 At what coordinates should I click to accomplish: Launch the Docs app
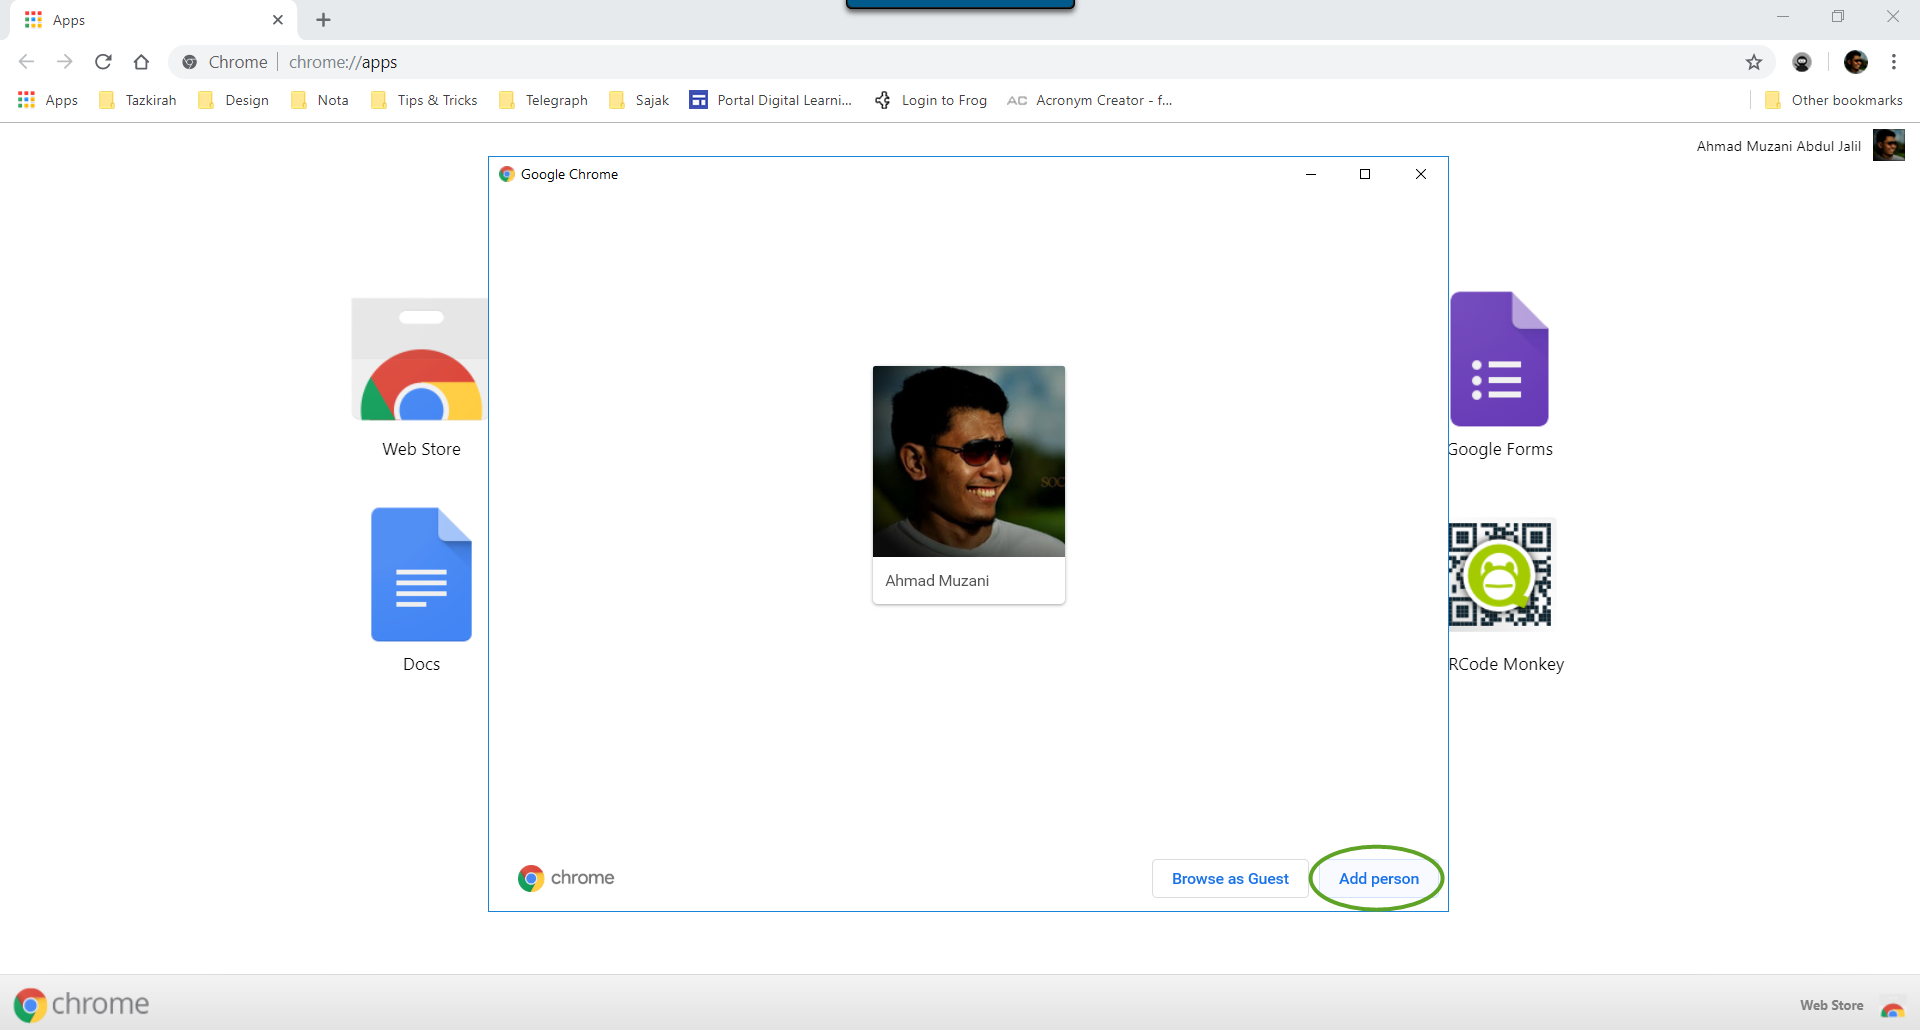(421, 575)
